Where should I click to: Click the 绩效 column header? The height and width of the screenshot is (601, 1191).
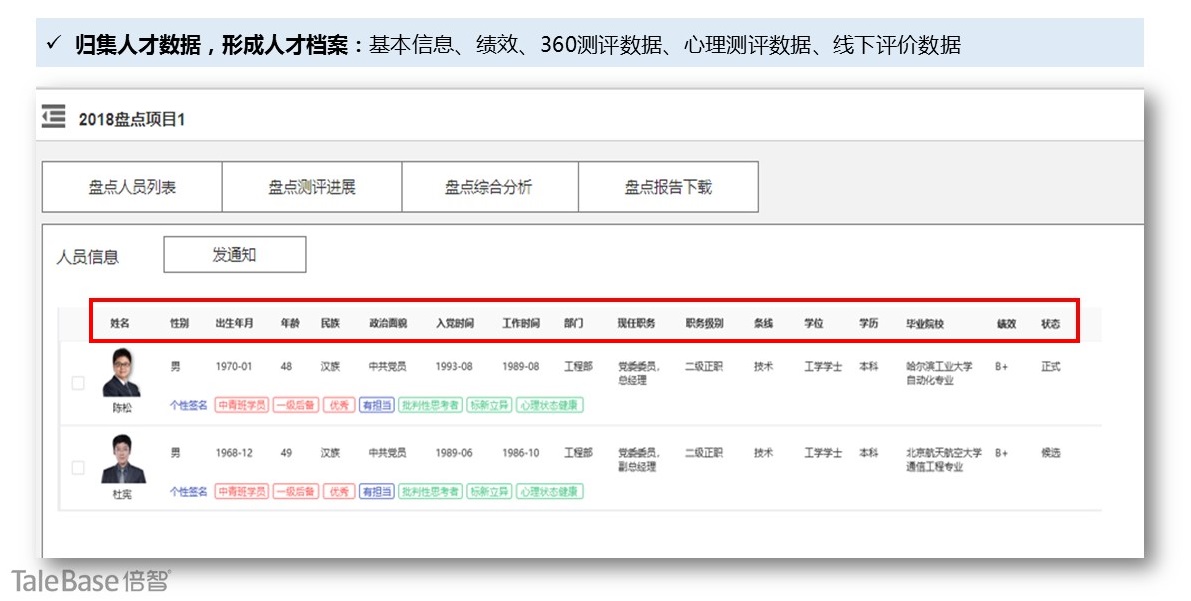[x=1006, y=324]
